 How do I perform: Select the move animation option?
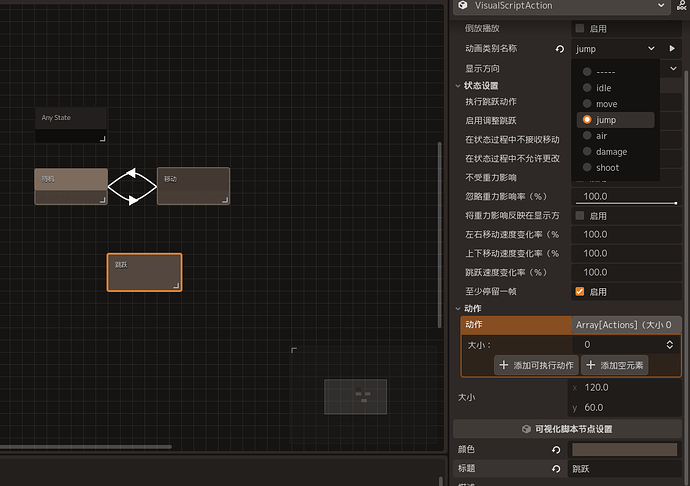[x=615, y=104]
